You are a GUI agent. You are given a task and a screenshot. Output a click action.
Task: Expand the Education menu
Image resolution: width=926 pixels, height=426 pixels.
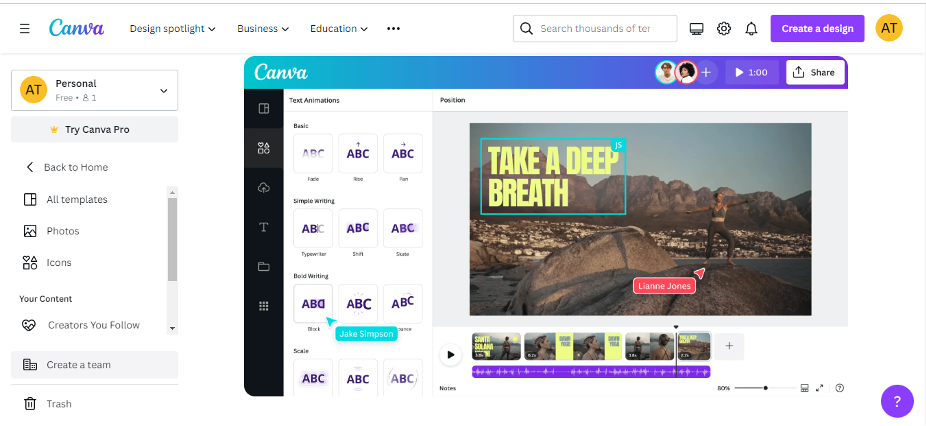click(x=339, y=28)
